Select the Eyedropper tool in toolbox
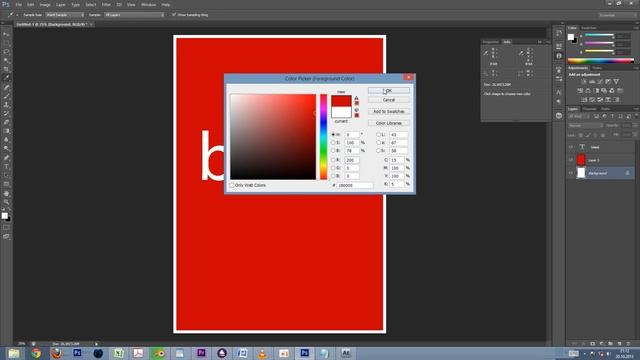640x360 pixels. pyautogui.click(x=6, y=78)
